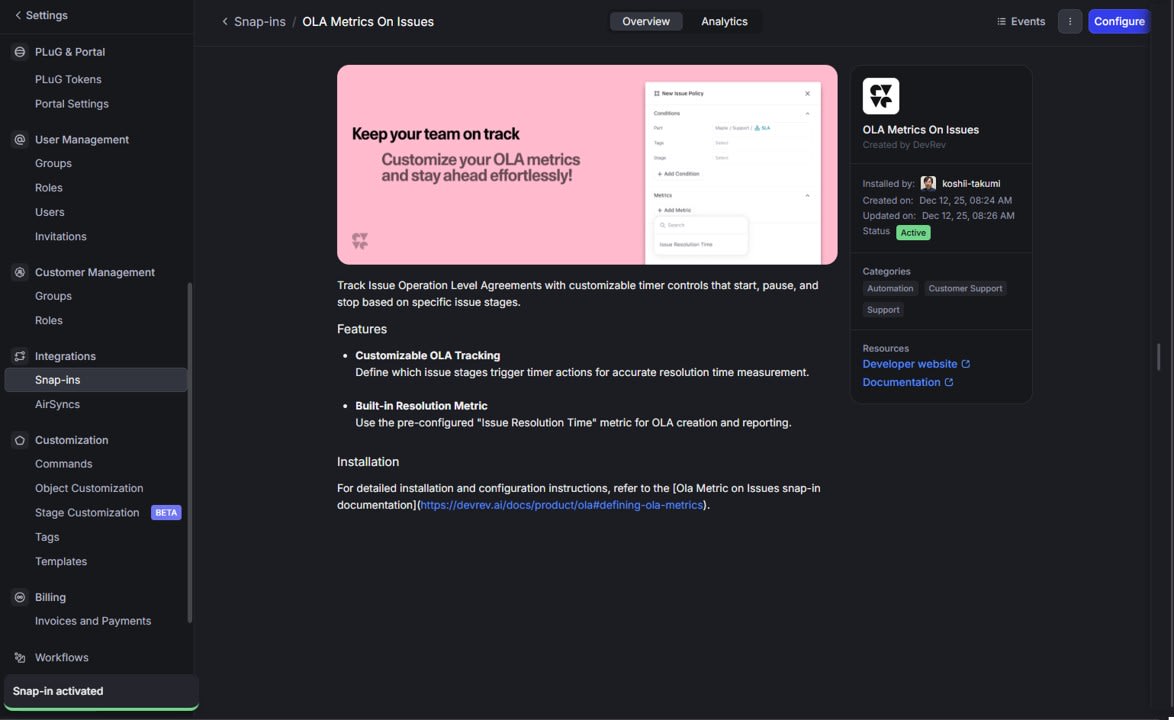This screenshot has width=1174, height=720.
Task: Click the PLuG & Portal section icon
Action: click(x=19, y=52)
